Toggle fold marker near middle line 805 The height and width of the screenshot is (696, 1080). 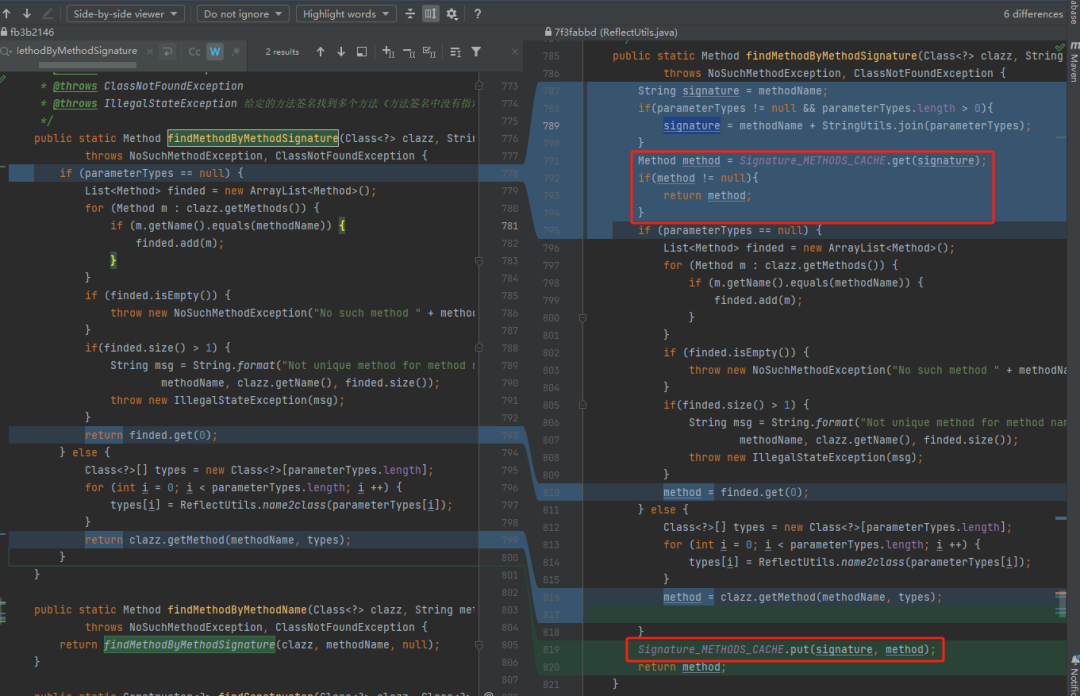[479, 644]
